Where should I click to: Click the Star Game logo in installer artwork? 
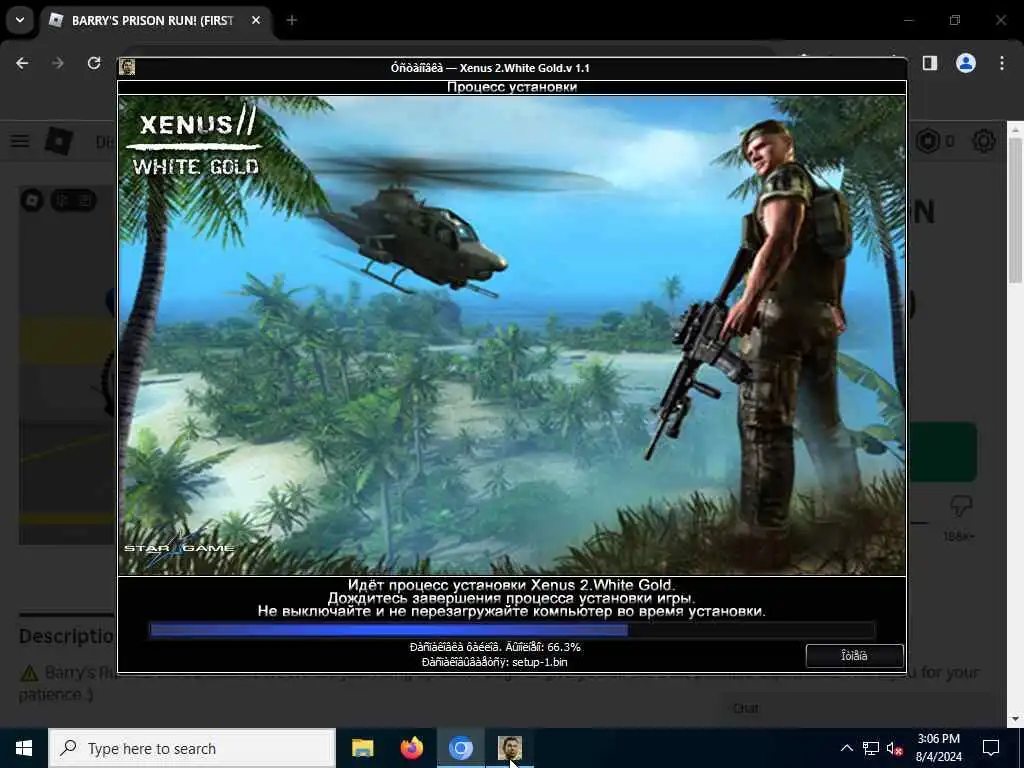point(179,547)
